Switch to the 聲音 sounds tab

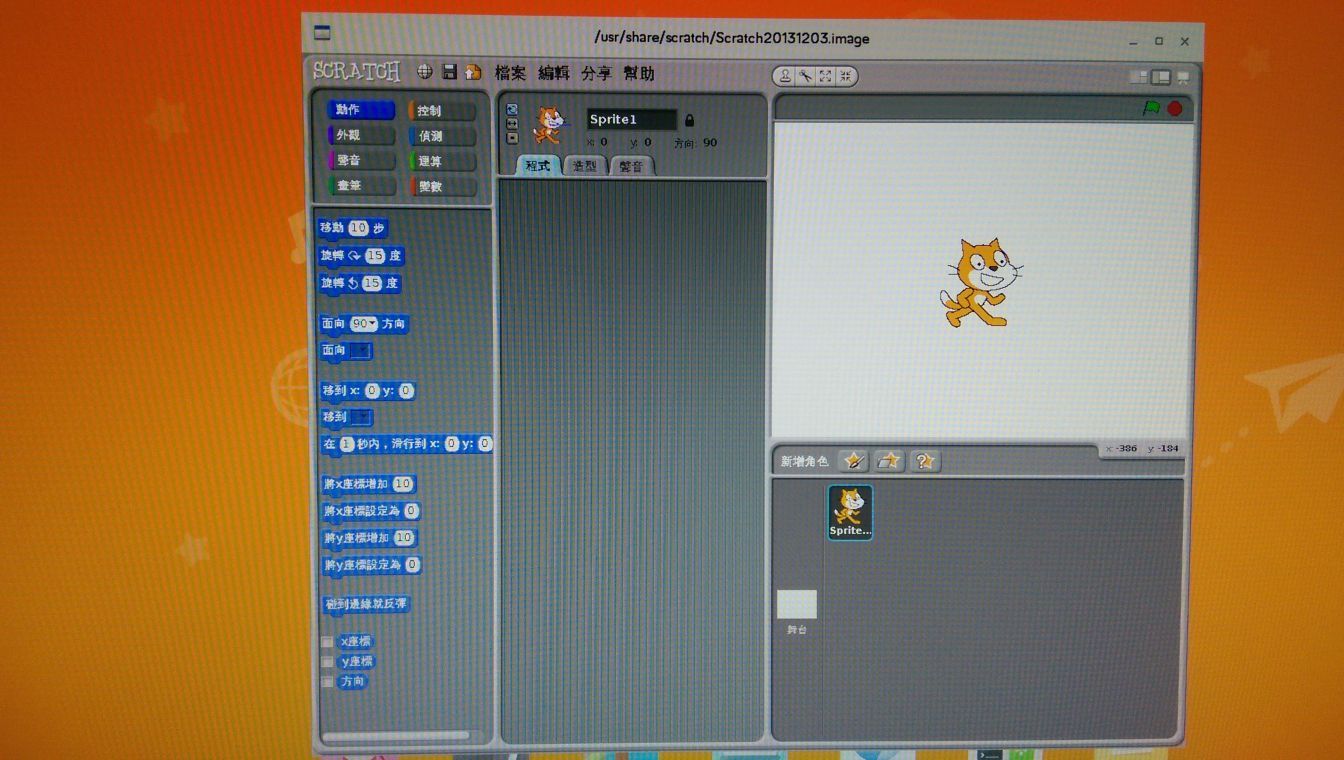(x=631, y=166)
